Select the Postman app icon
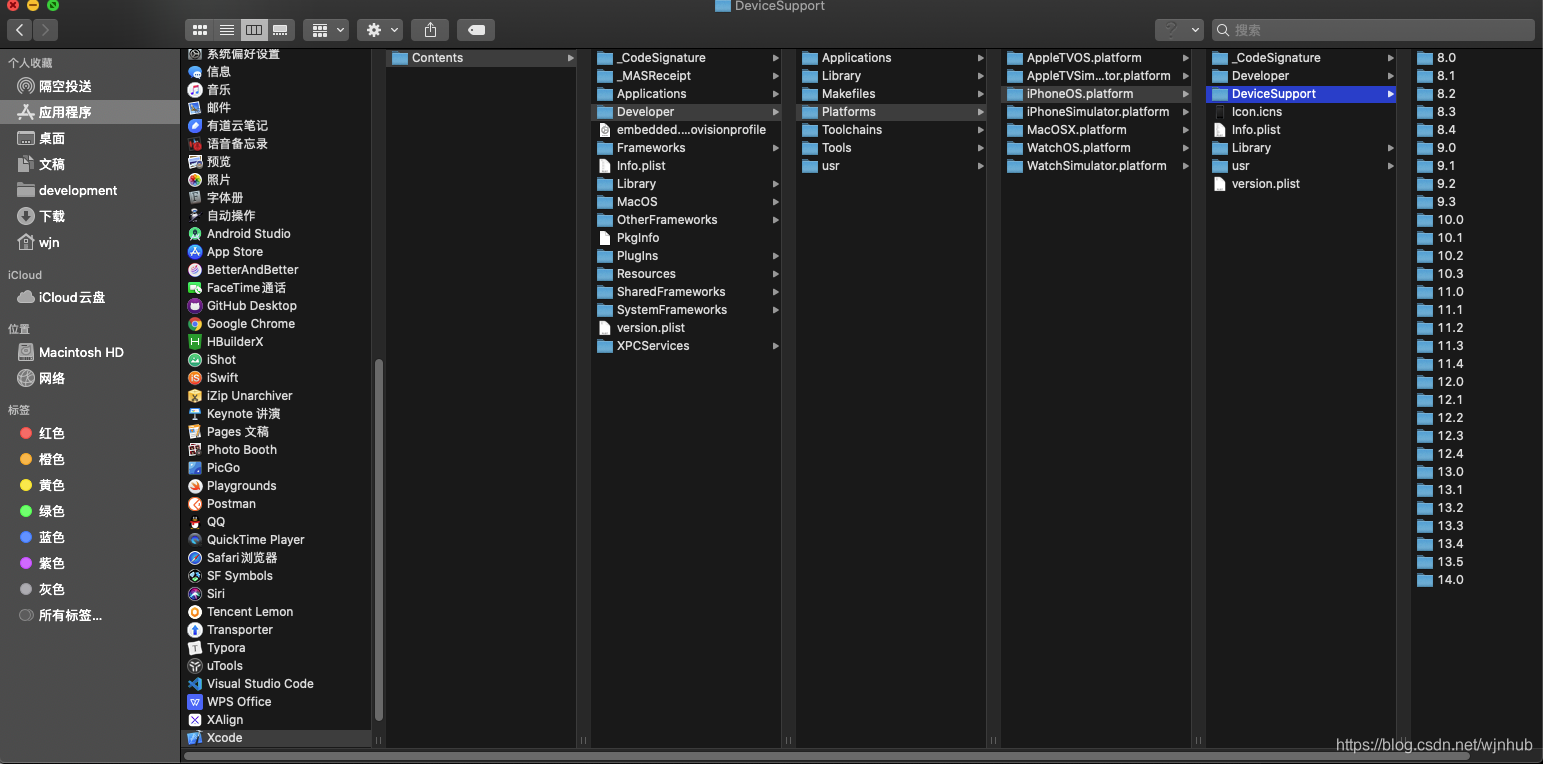The height and width of the screenshot is (764, 1543). click(x=195, y=504)
